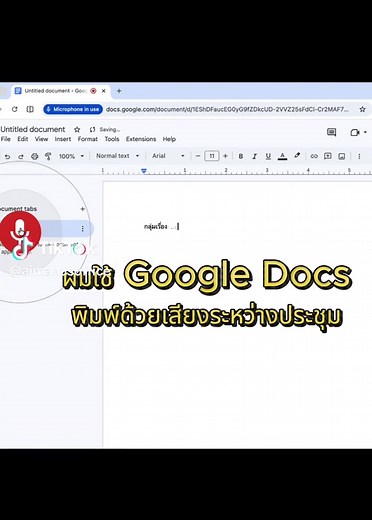Close the Untitled document browser tab
This screenshot has width=372, height=520.
coord(104,91)
